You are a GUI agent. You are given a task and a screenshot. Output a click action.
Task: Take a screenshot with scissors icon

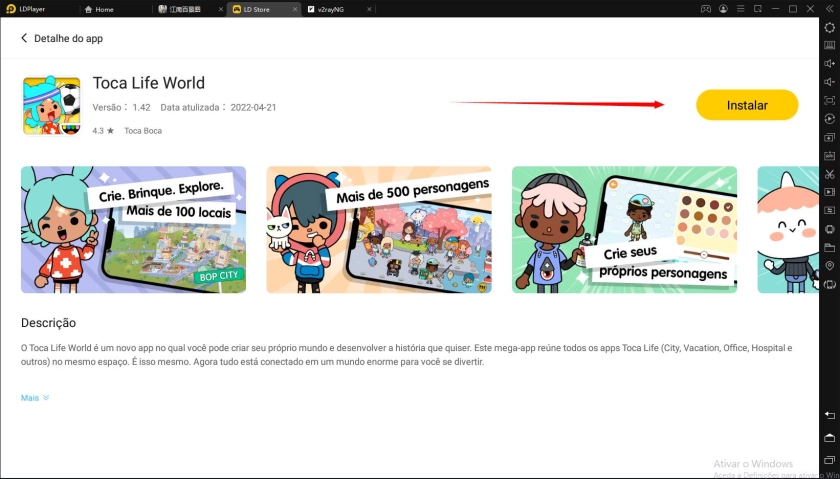pyautogui.click(x=829, y=174)
